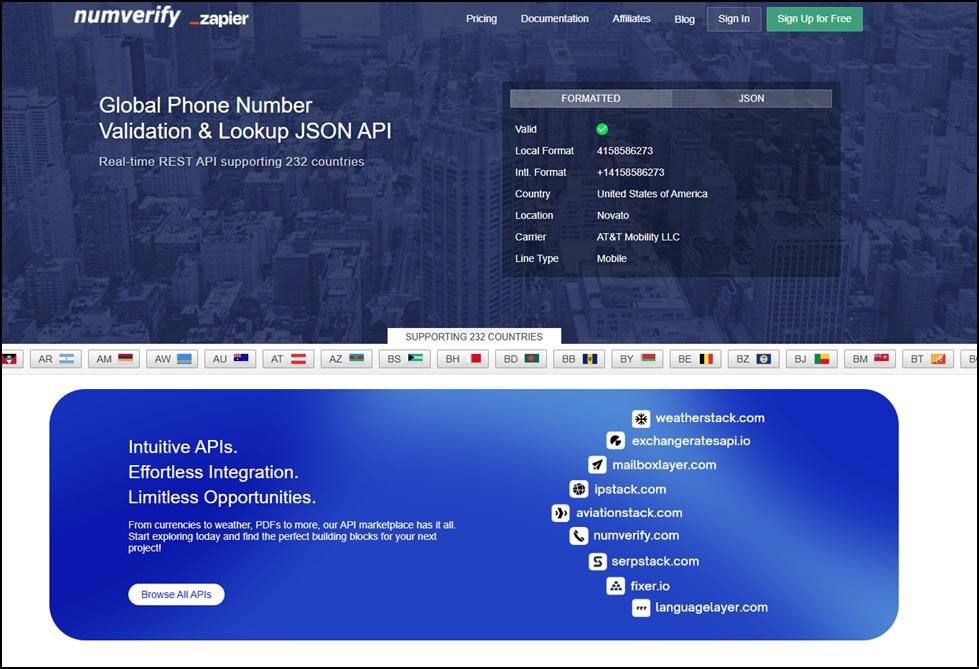Click AT&T Mobility LLC carrier value

[638, 237]
